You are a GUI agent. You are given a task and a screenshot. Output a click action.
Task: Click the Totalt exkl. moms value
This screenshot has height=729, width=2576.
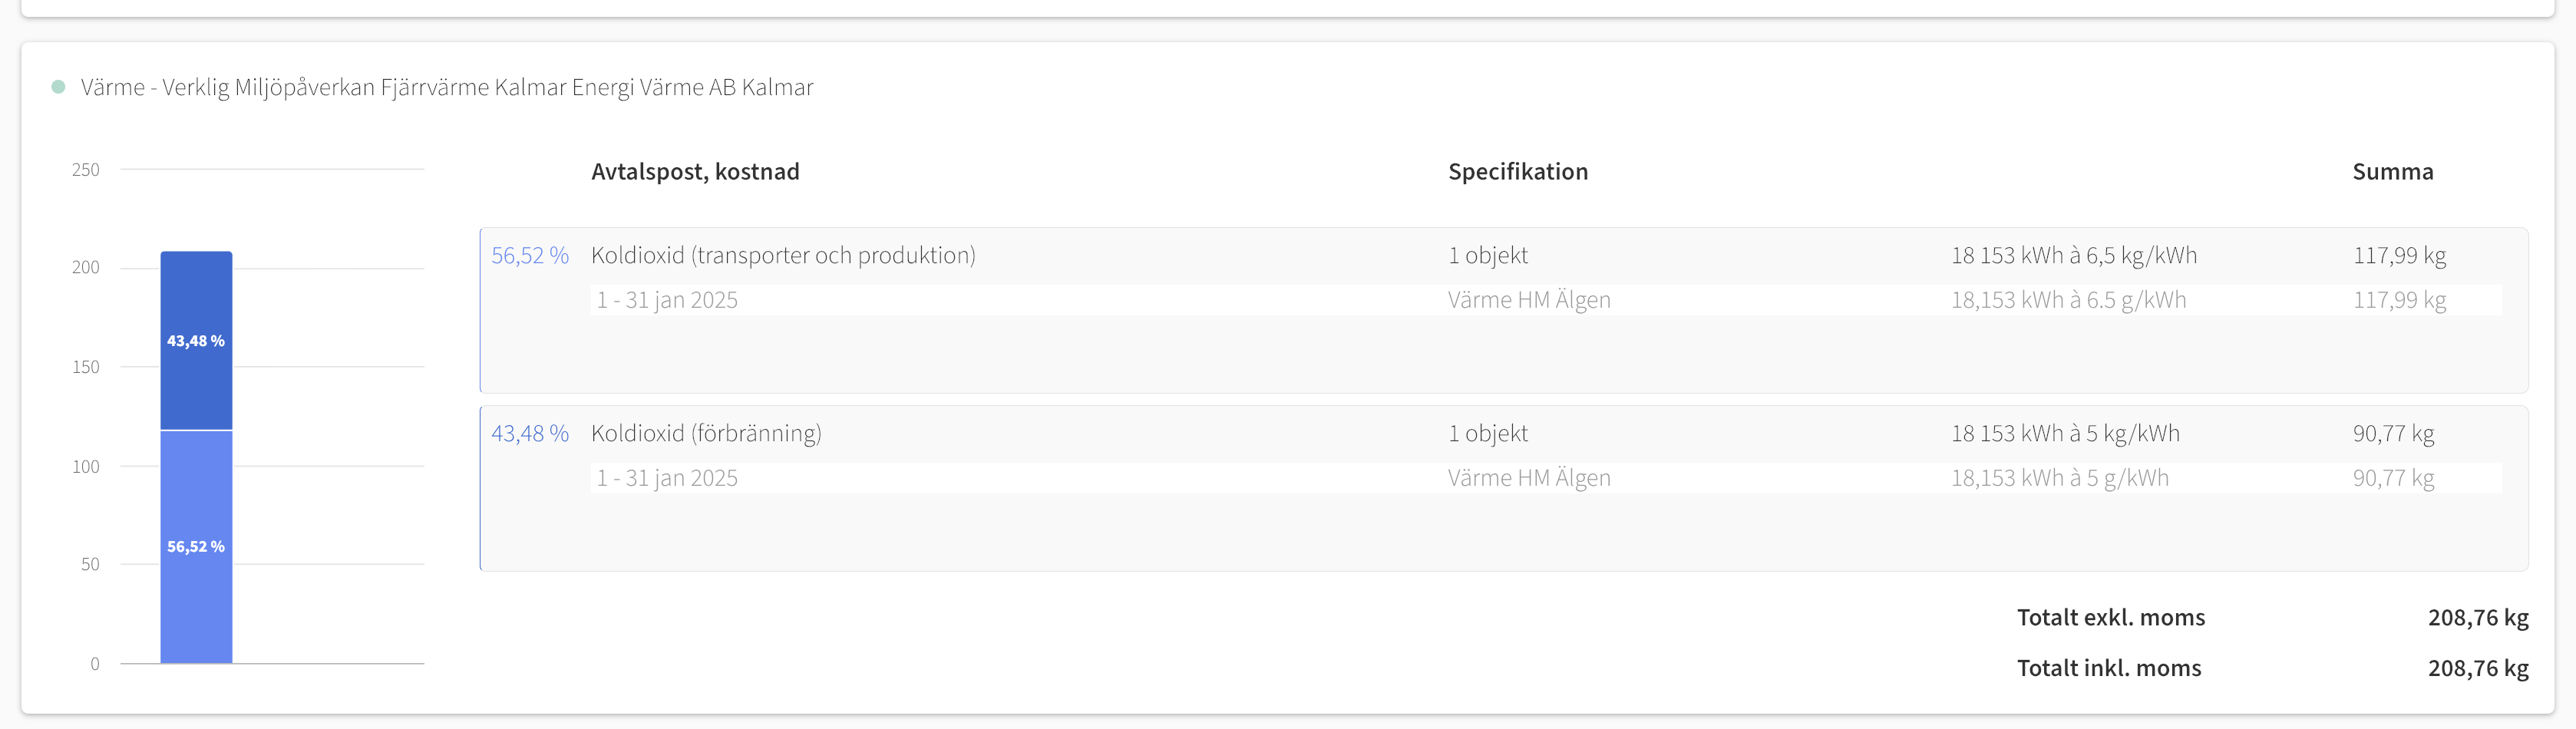pyautogui.click(x=2478, y=618)
